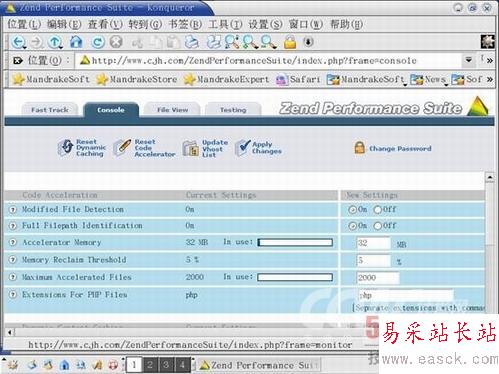Open the 帮助(H) menu

346,24
